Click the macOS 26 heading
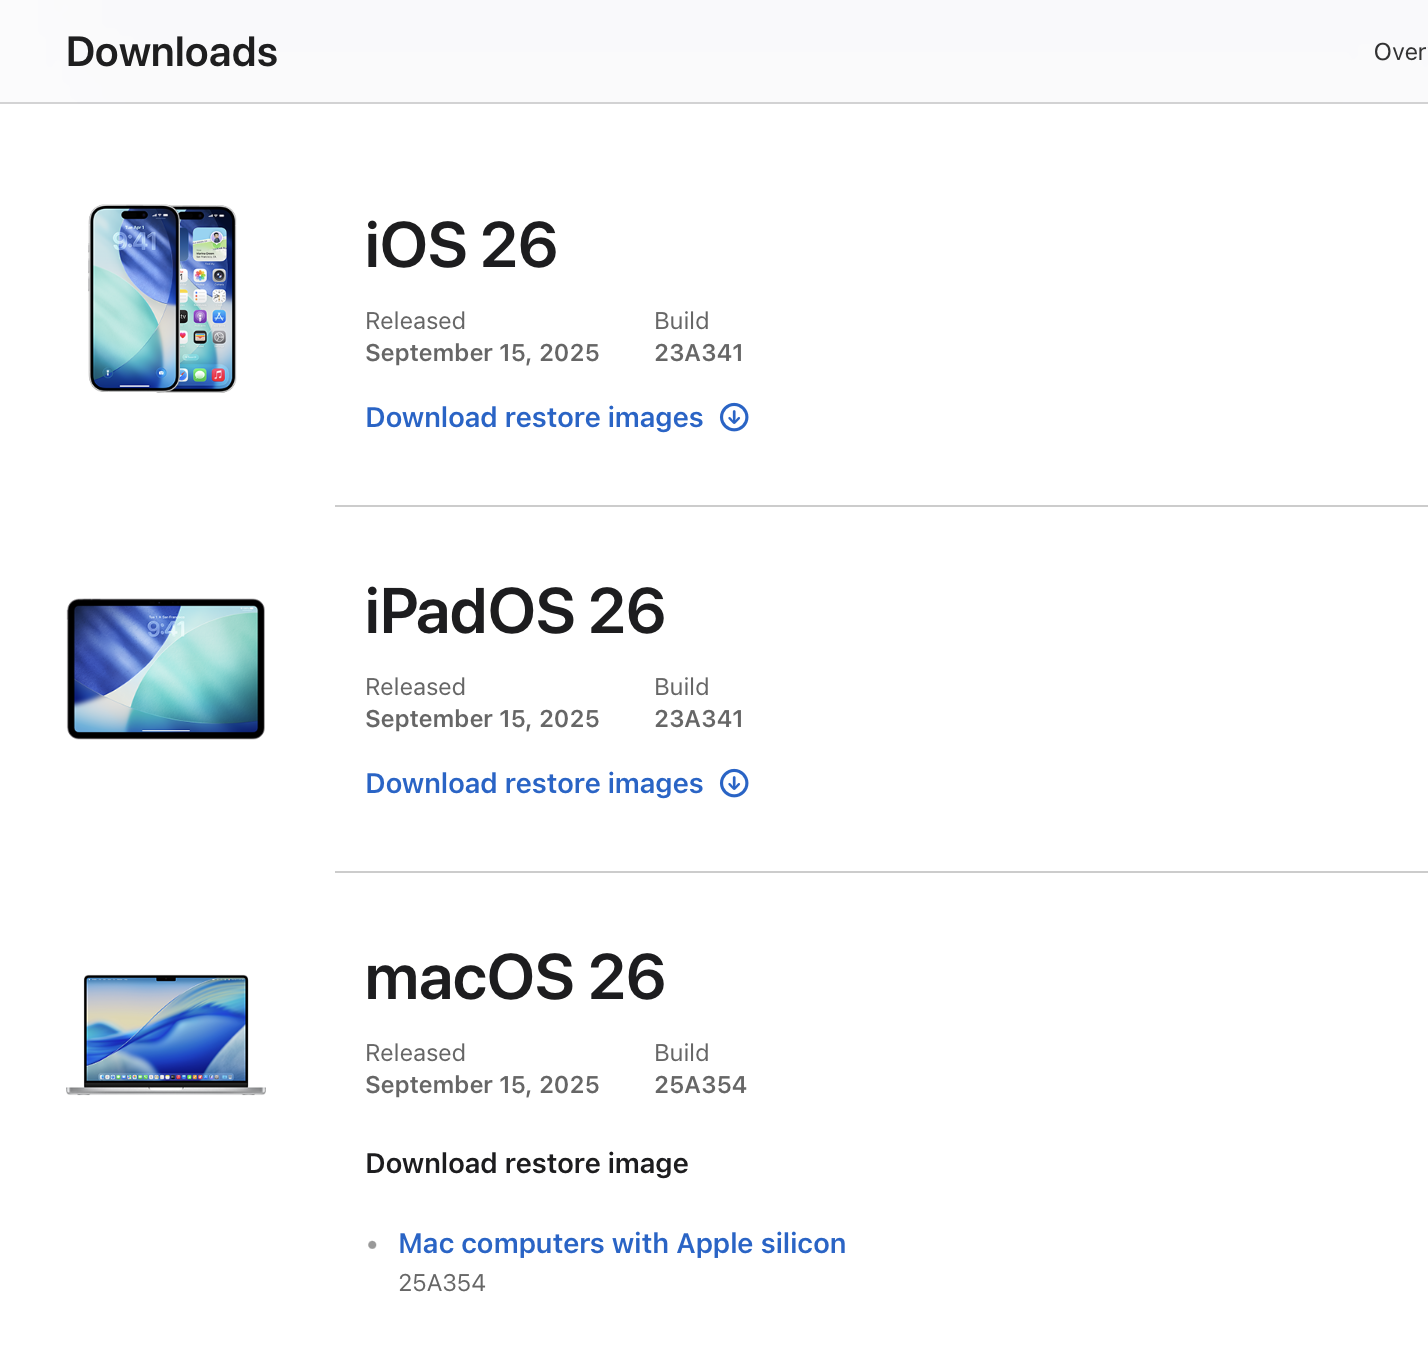 (x=515, y=977)
